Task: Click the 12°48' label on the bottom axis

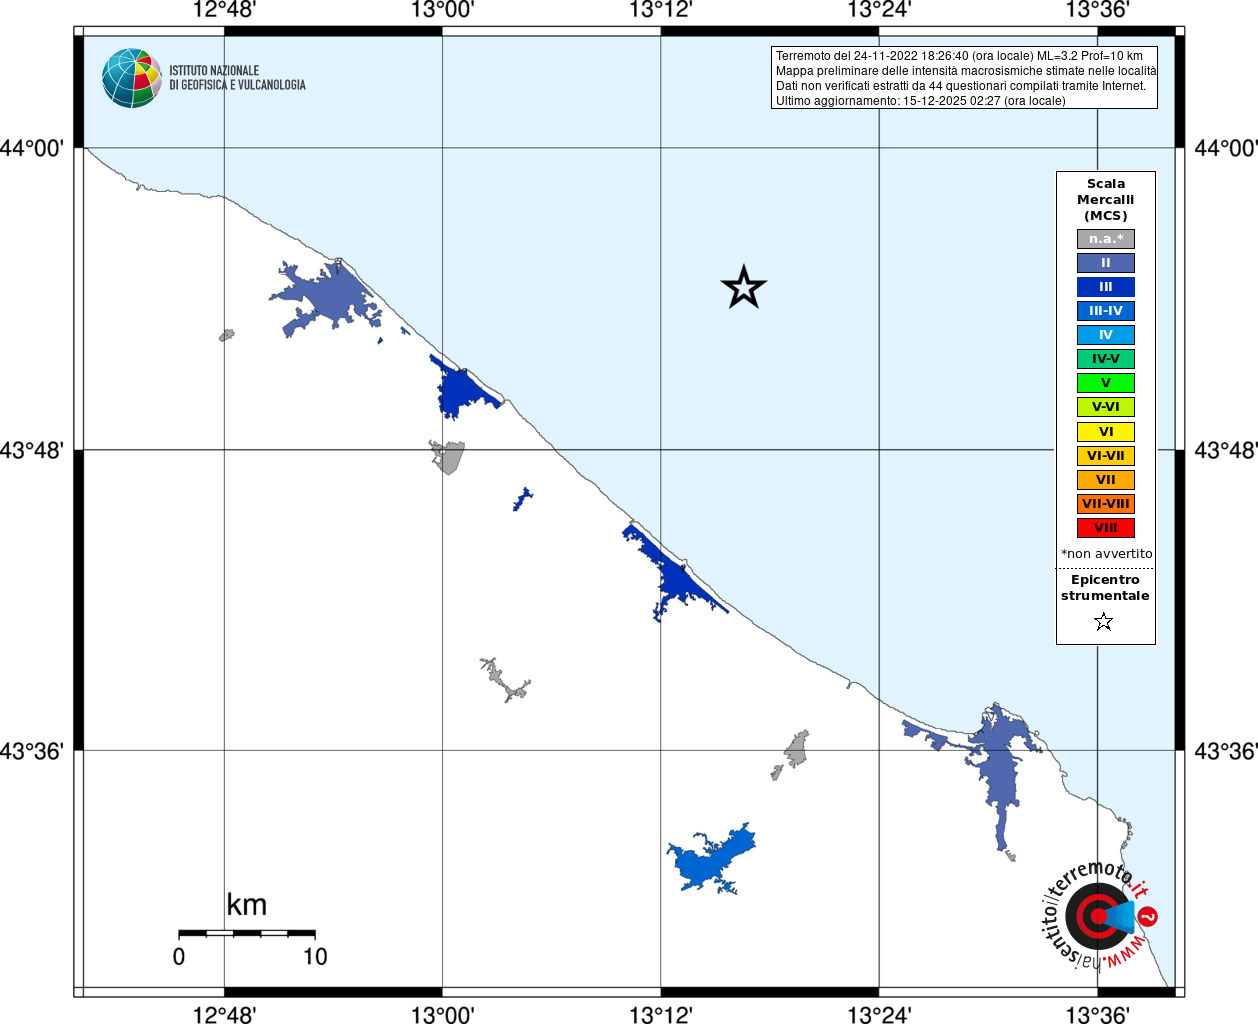Action: [x=224, y=1014]
